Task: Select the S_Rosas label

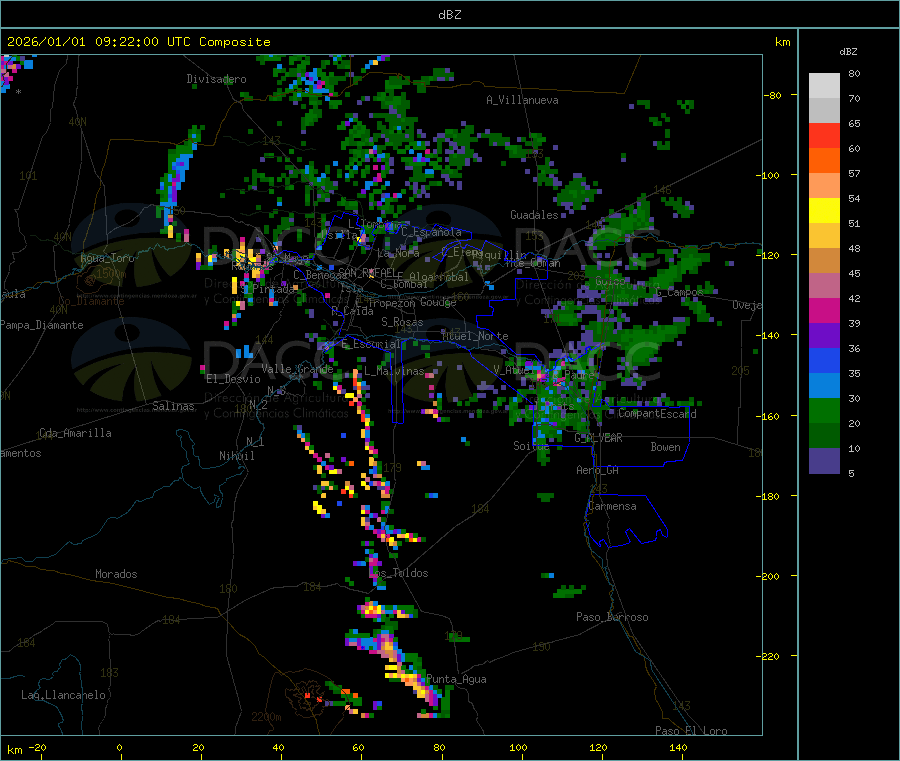Action: (x=402, y=322)
